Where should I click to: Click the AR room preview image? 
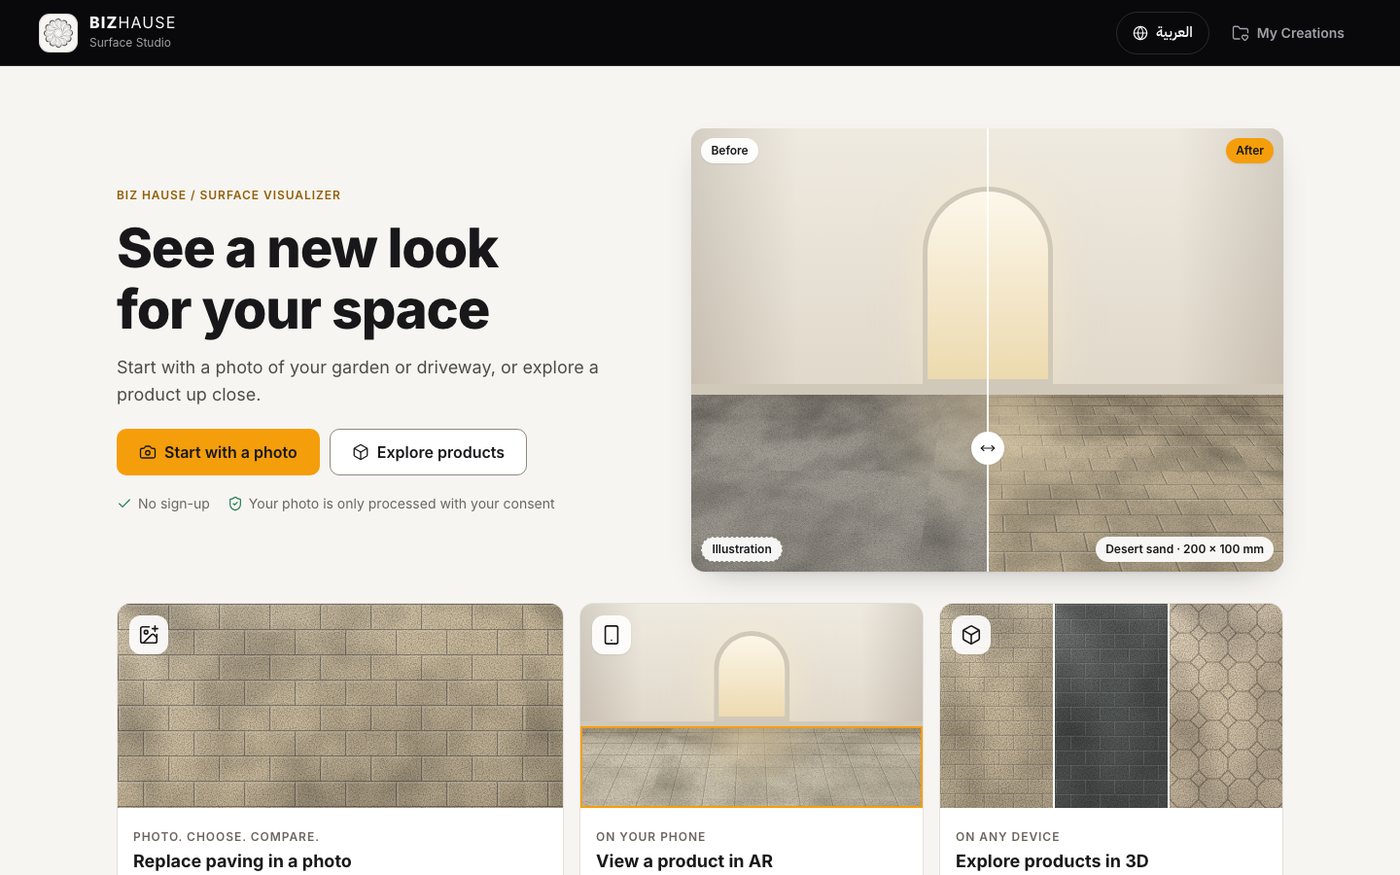[751, 706]
